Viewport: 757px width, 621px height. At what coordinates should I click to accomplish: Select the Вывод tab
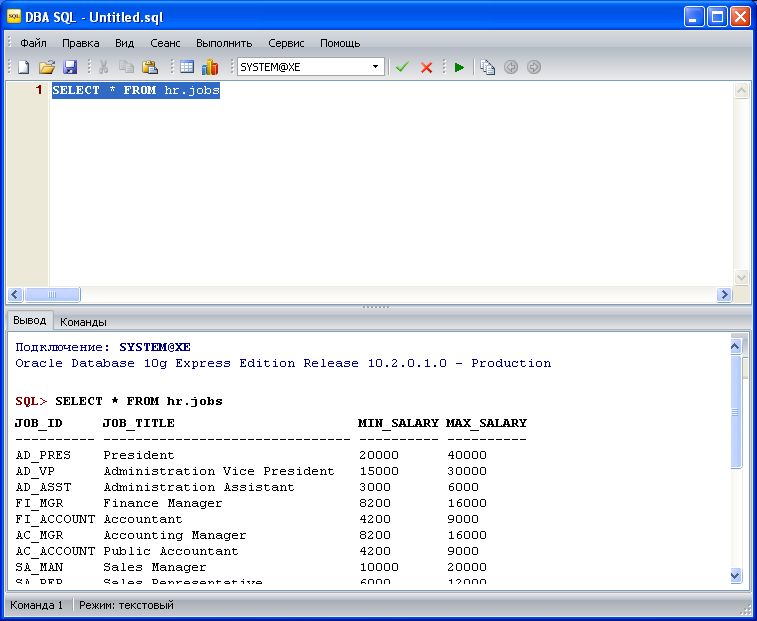tap(29, 321)
